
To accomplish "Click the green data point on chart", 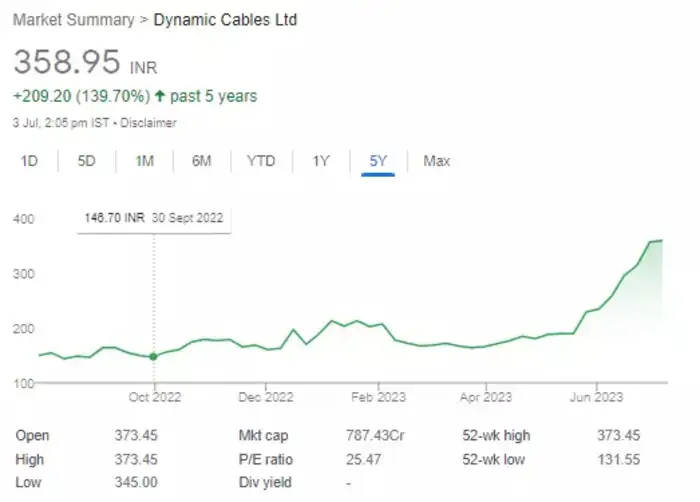I will [x=153, y=356].
